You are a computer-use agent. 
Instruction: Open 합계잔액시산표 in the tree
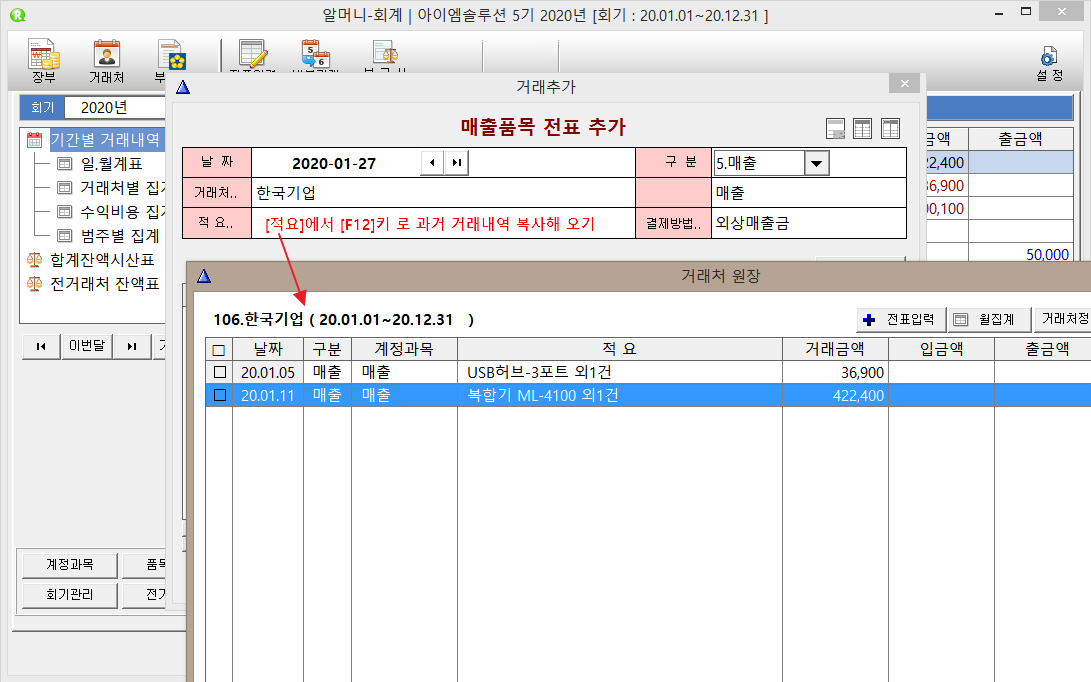pyautogui.click(x=102, y=260)
